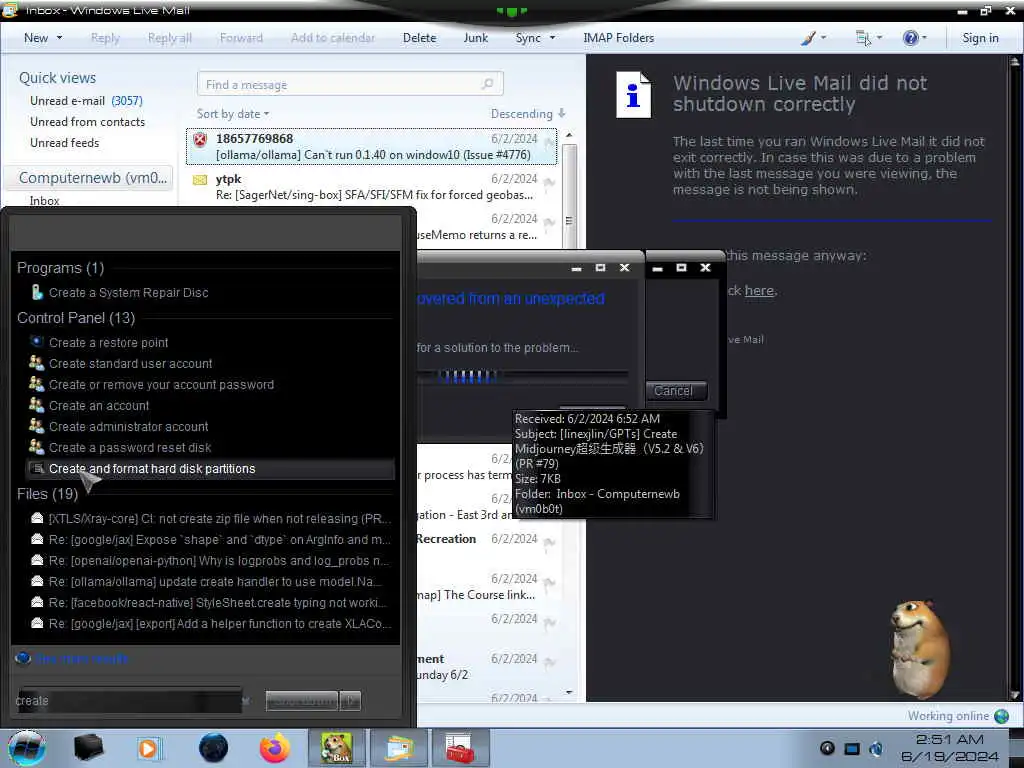
Task: Open the facebook/react-native StyleSheet.create result
Action: click(210, 602)
